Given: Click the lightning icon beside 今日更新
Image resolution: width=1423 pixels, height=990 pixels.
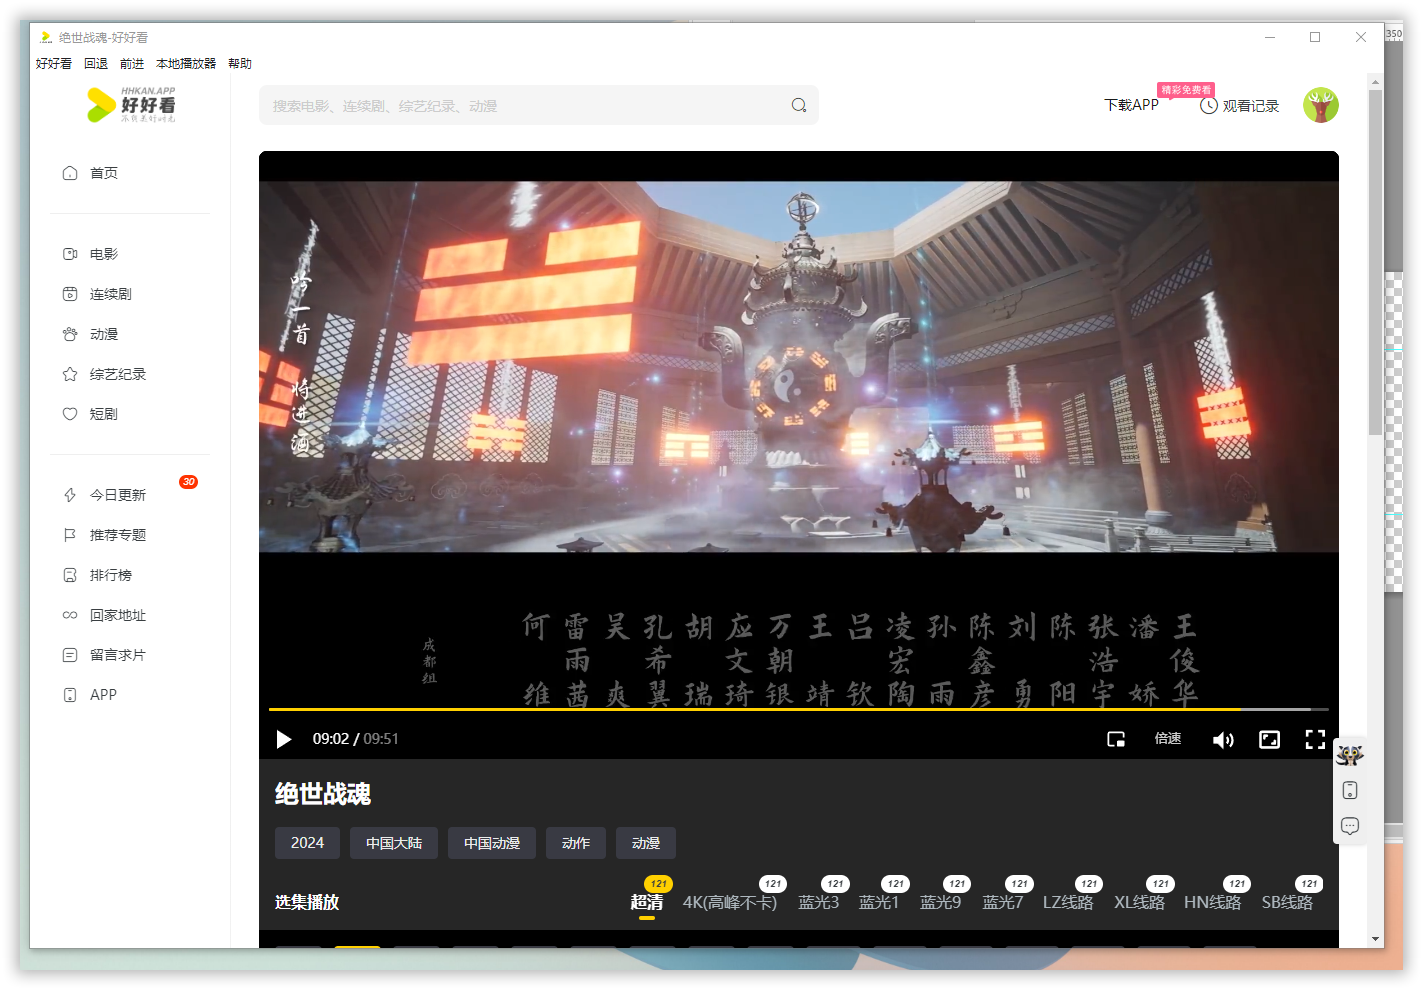Looking at the screenshot, I should (70, 495).
